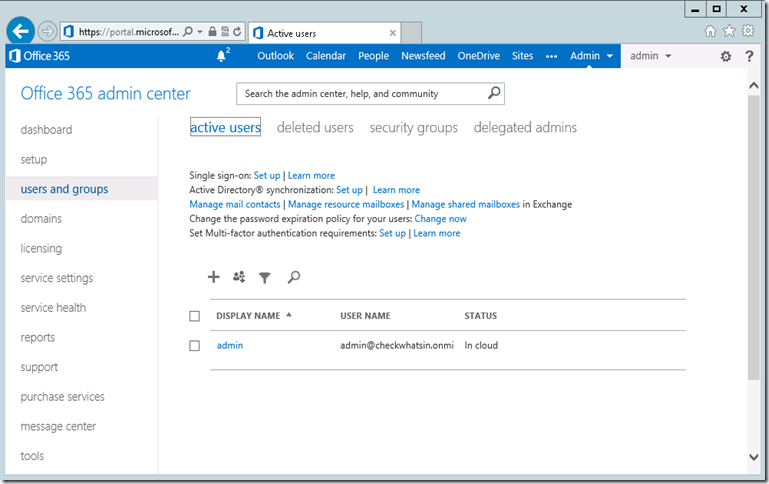
Task: Open the address bar dropdown arrow
Action: [x=200, y=32]
